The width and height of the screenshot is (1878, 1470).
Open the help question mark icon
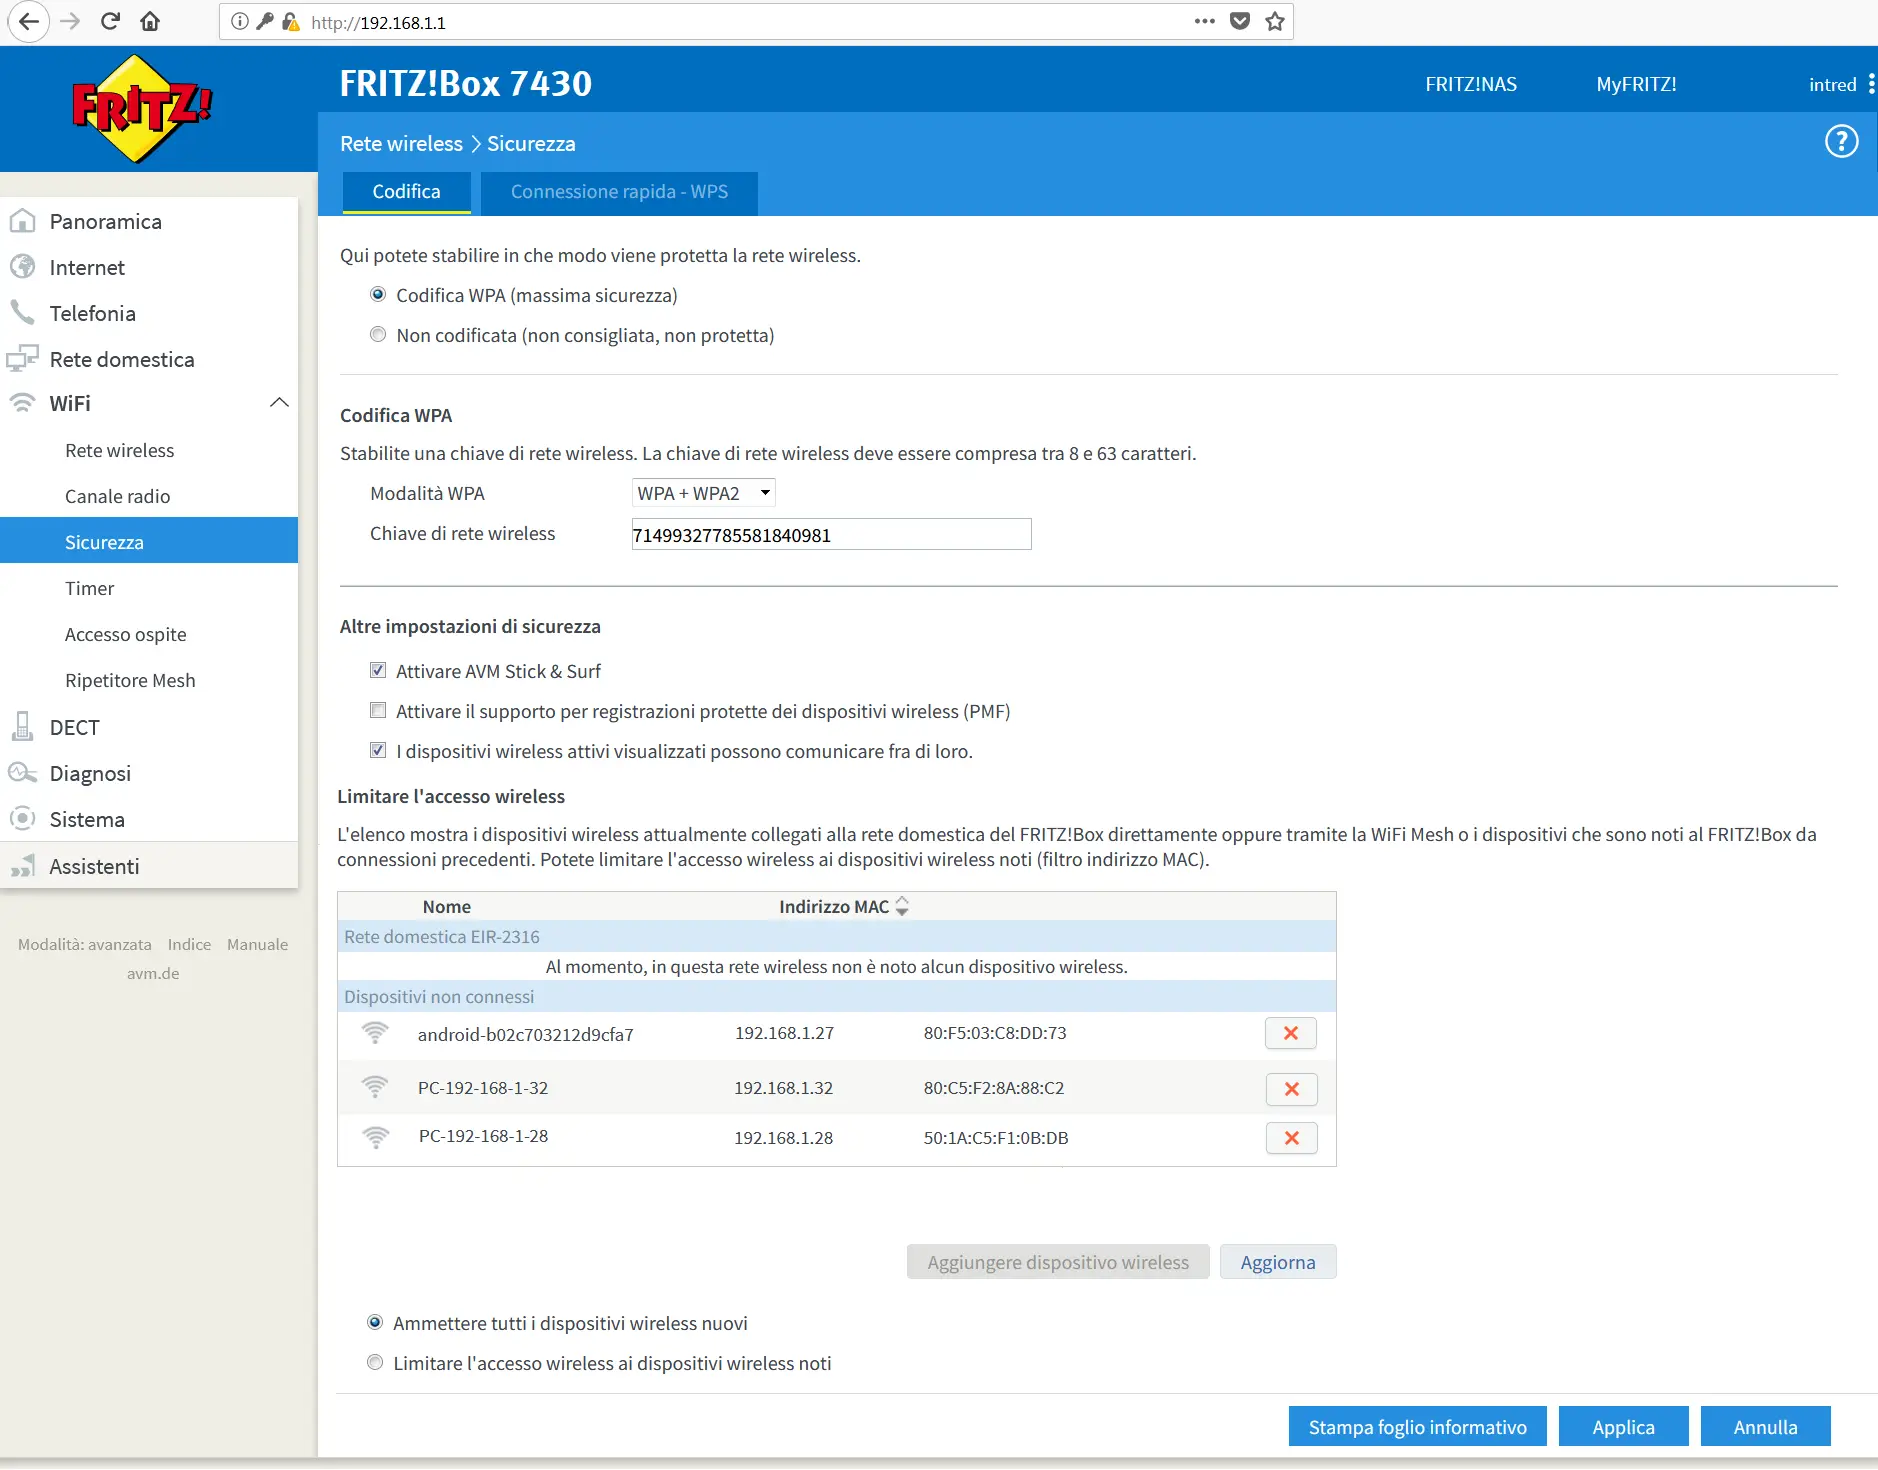(x=1841, y=141)
